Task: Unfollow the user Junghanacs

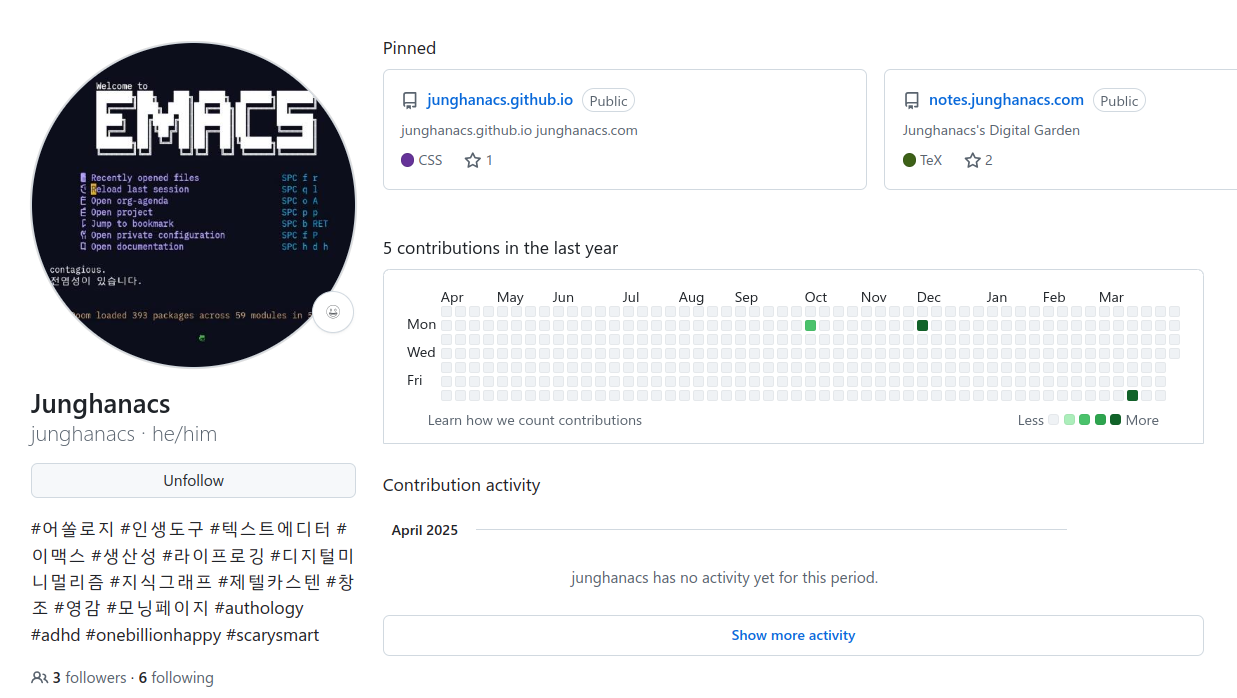Action: pos(193,480)
